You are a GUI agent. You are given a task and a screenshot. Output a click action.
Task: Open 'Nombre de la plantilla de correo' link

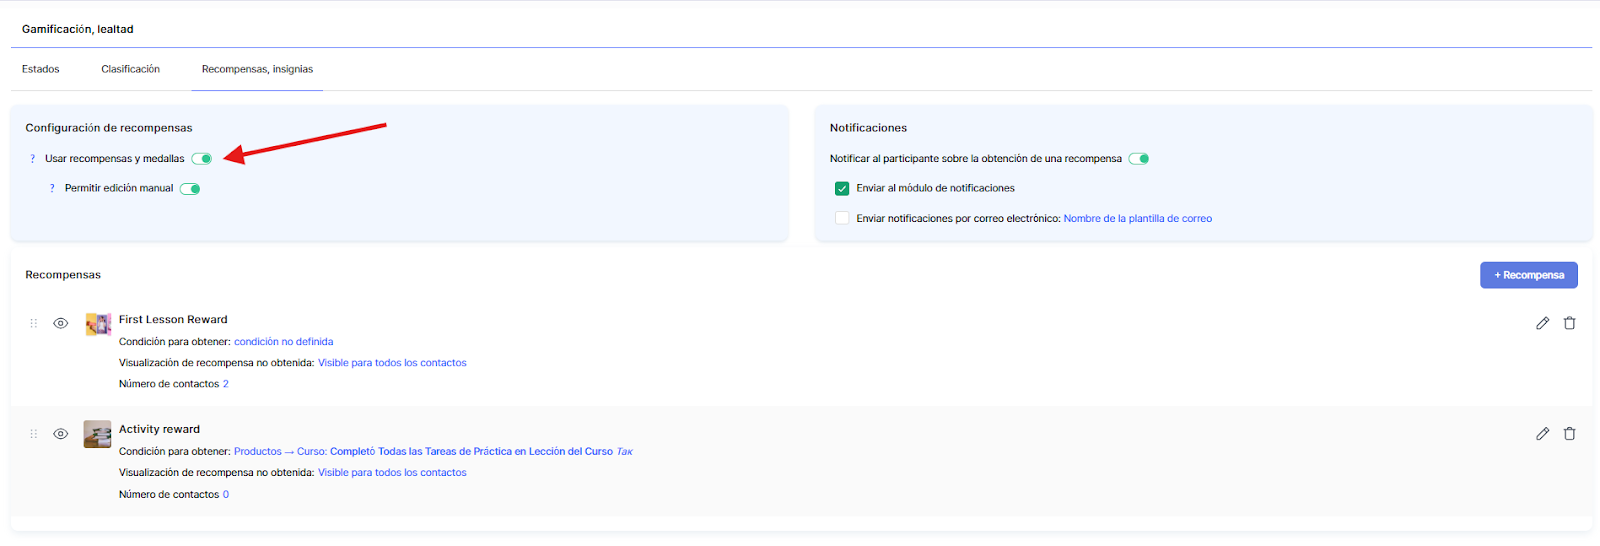click(x=1137, y=218)
